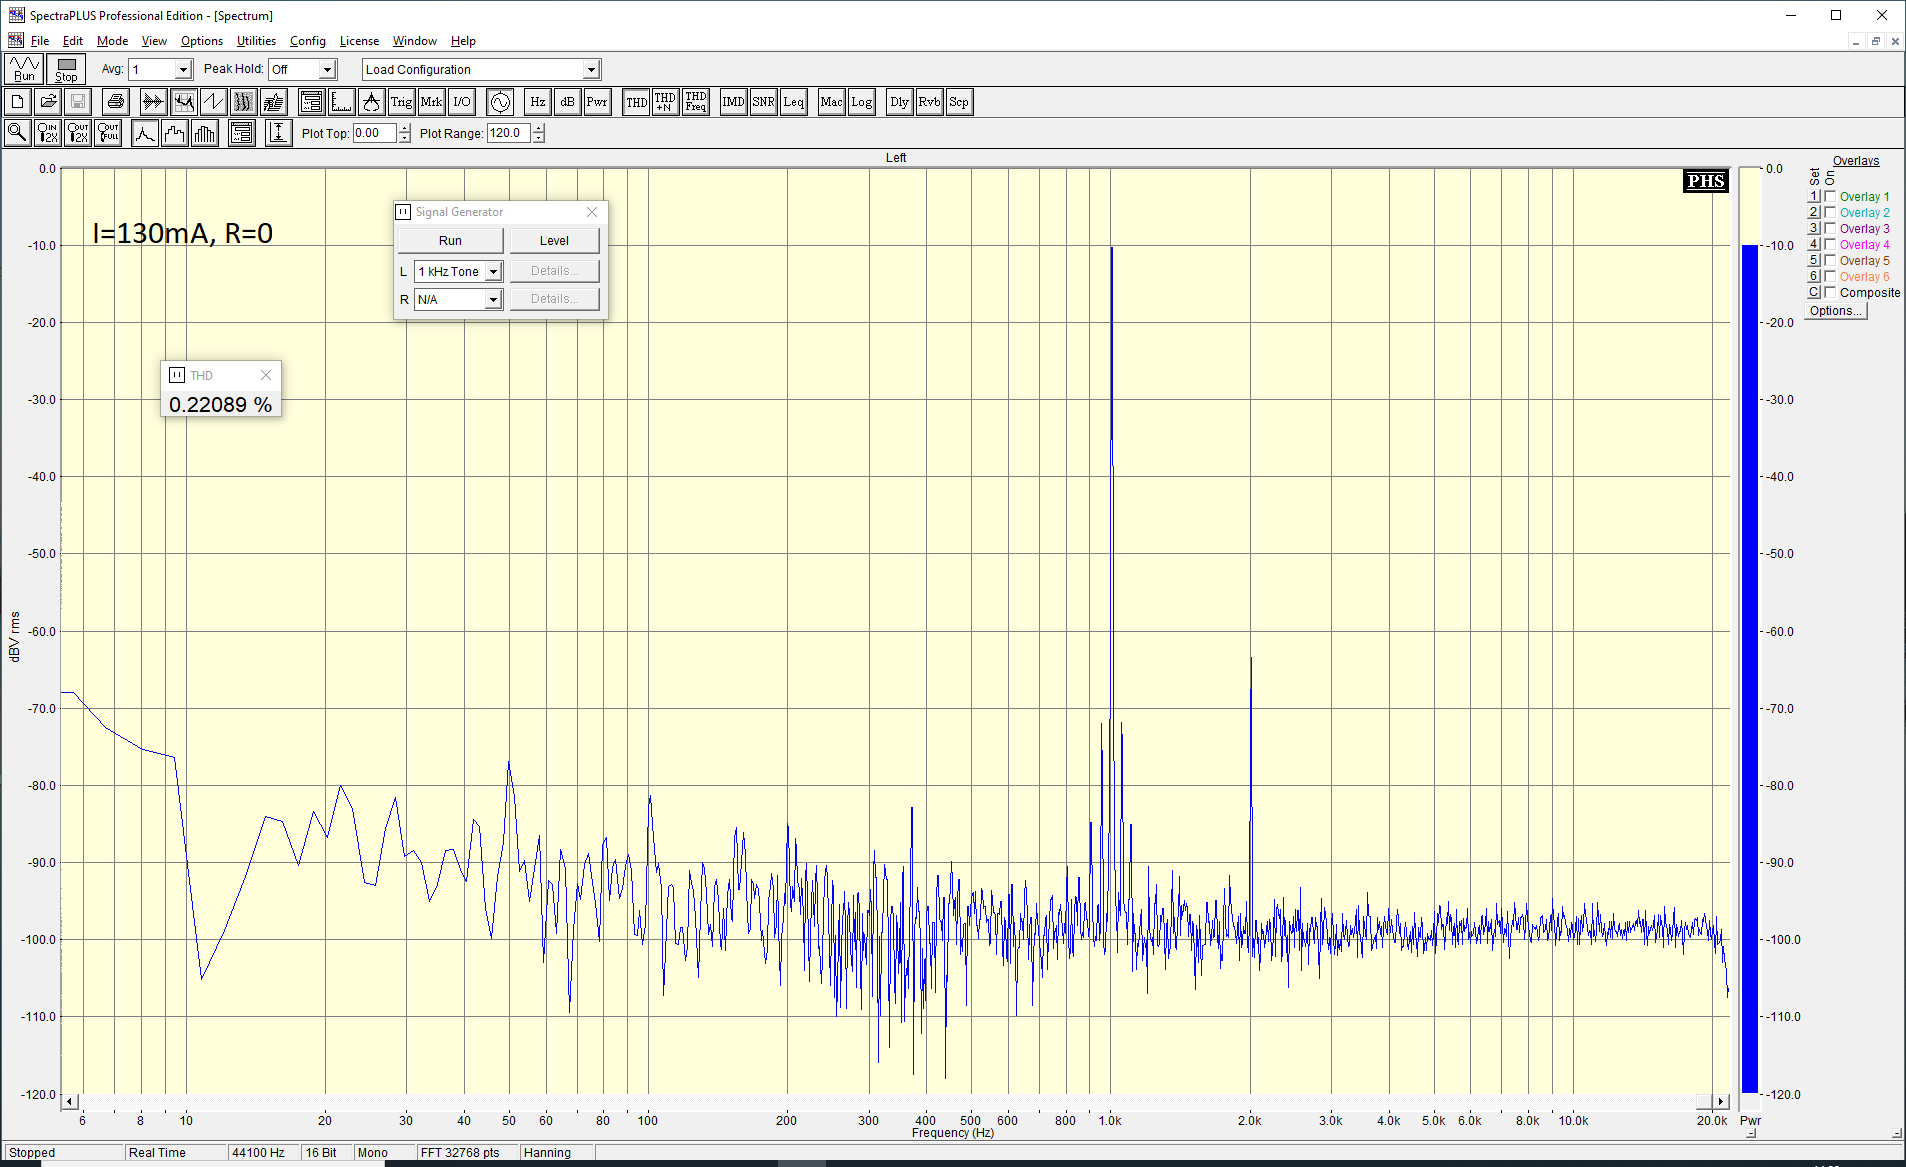The height and width of the screenshot is (1167, 1906).
Task: Open signal generator sine wave icon
Action: tap(500, 102)
